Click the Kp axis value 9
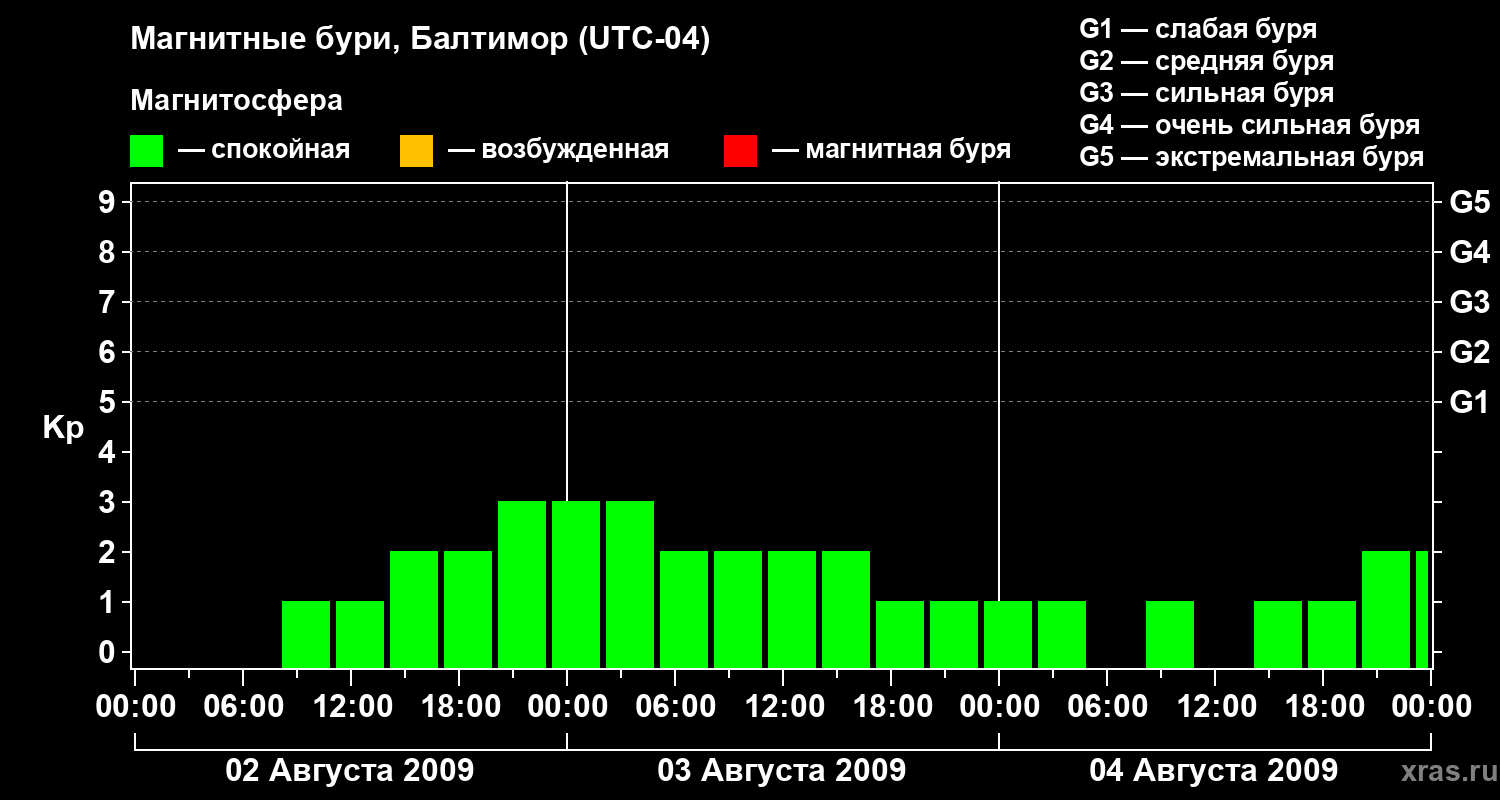The image size is (1500, 800). pos(109,202)
